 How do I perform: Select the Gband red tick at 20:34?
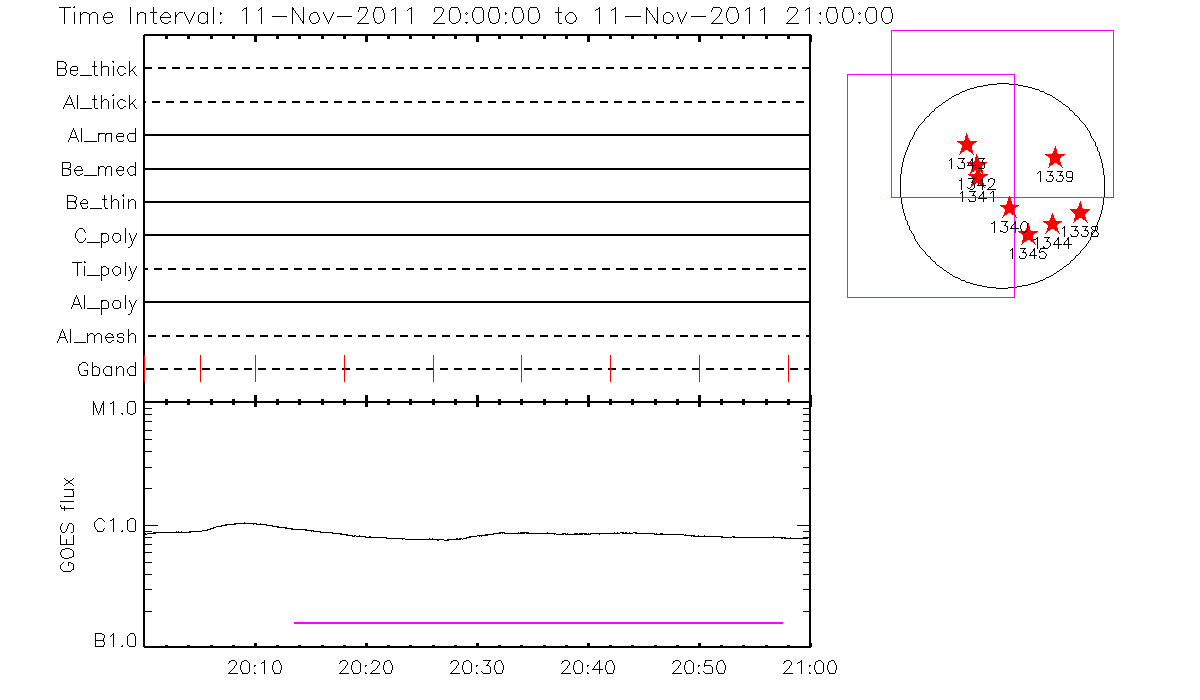point(521,368)
